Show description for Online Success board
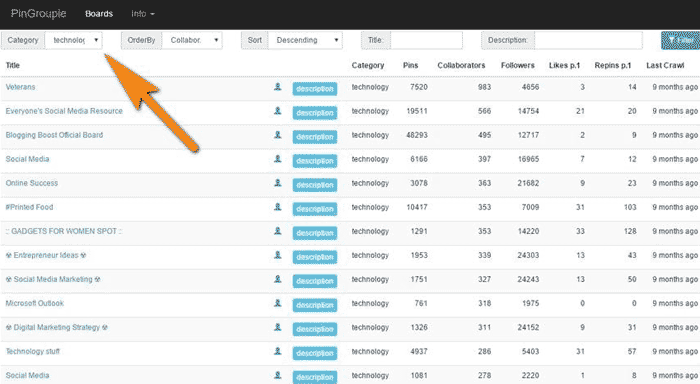Viewport: 700px width, 384px height. (x=315, y=185)
